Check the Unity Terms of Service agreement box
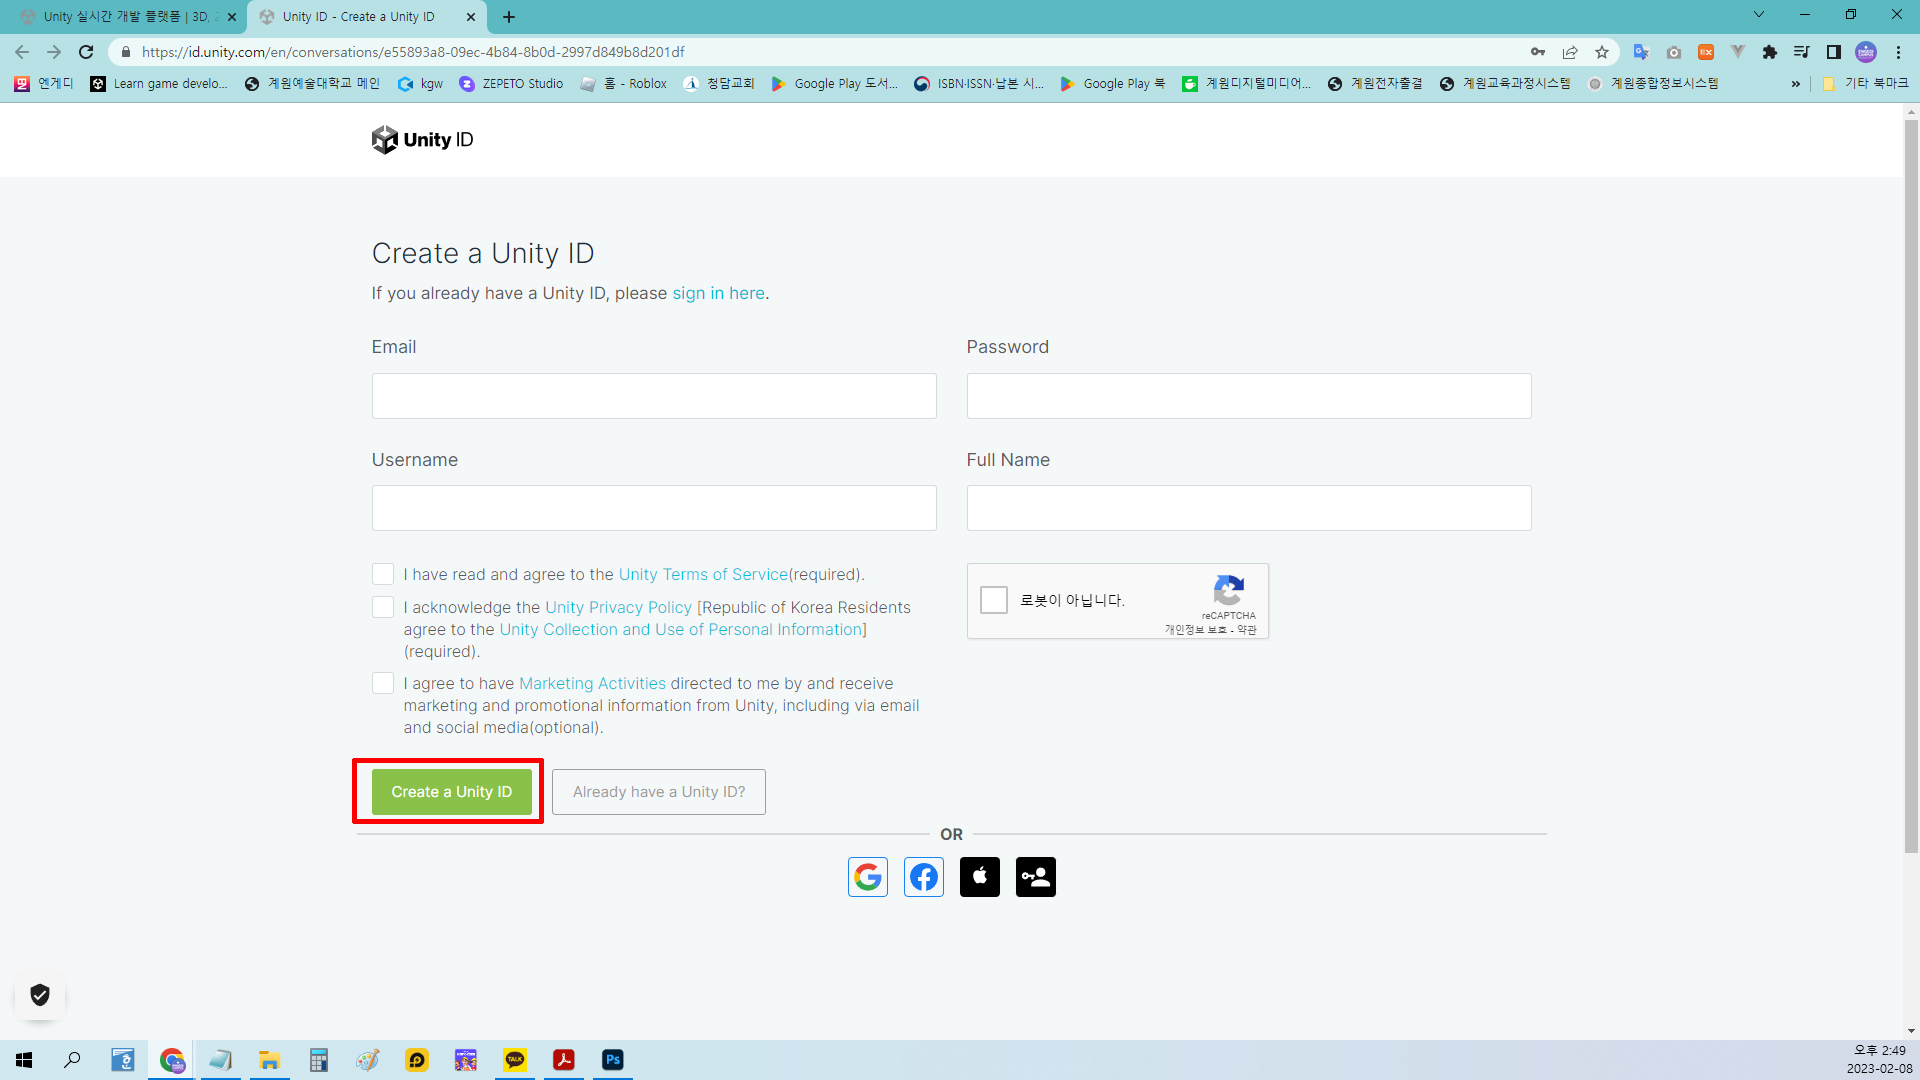The image size is (1920, 1080). [383, 574]
